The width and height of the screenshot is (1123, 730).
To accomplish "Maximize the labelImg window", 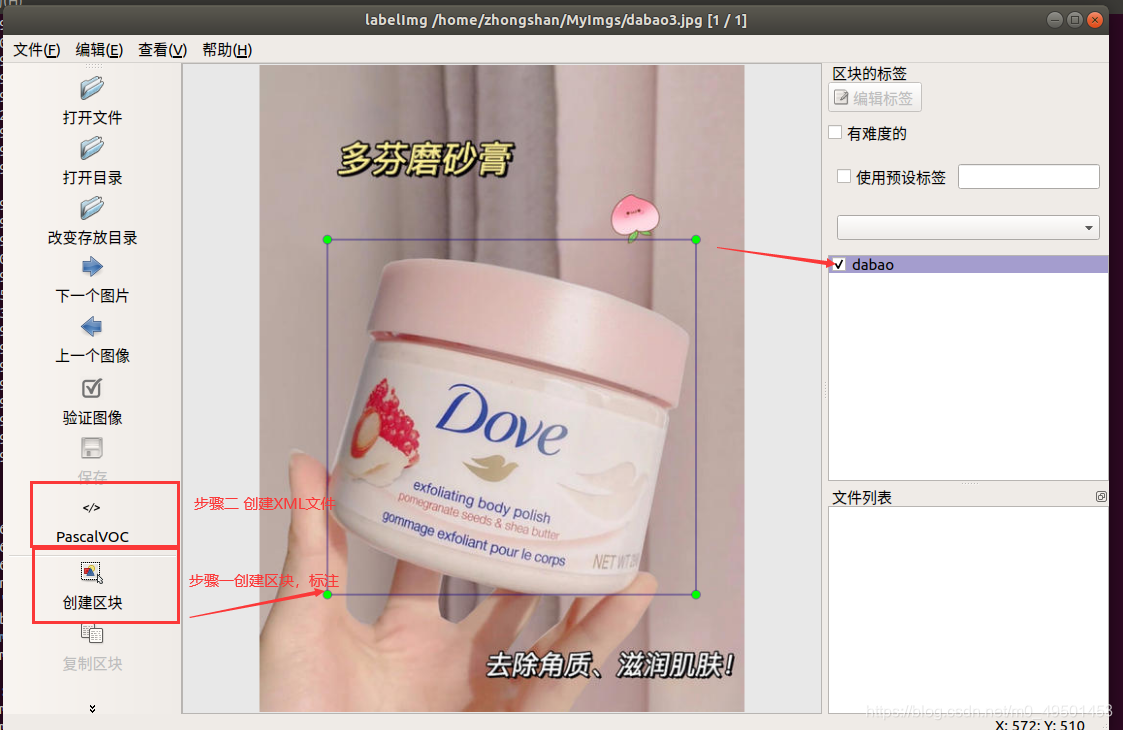I will pos(1075,20).
